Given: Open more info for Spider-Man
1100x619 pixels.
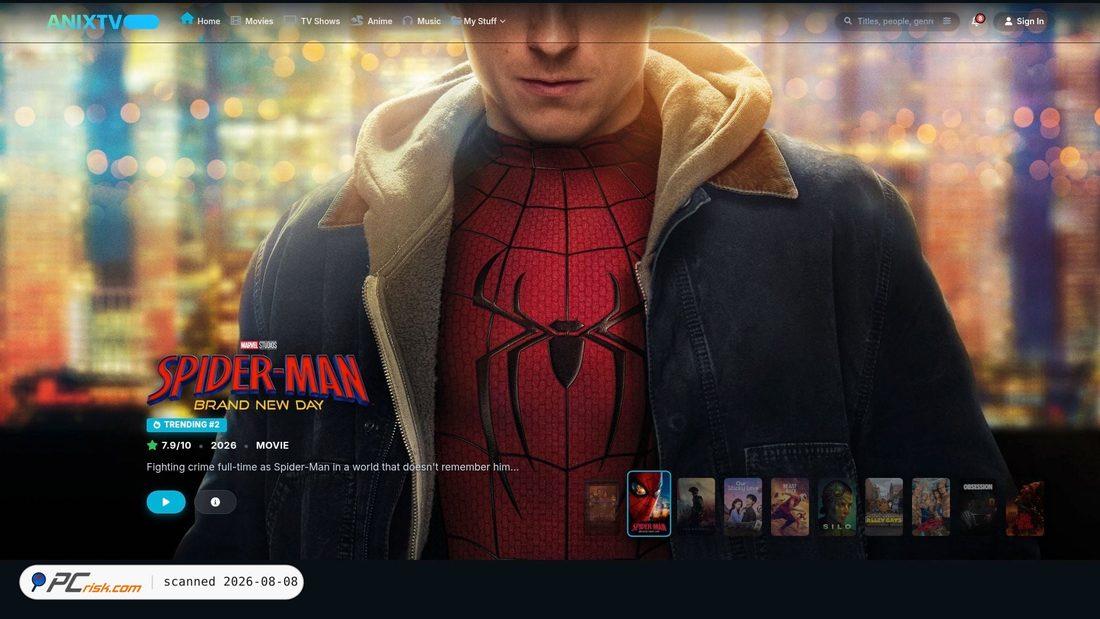Looking at the screenshot, I should [x=215, y=502].
